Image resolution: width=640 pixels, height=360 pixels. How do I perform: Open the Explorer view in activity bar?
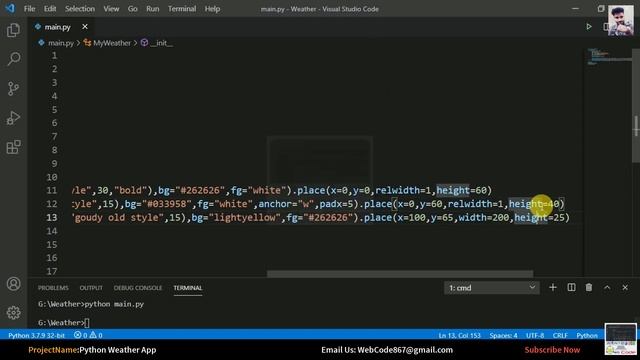(13, 30)
